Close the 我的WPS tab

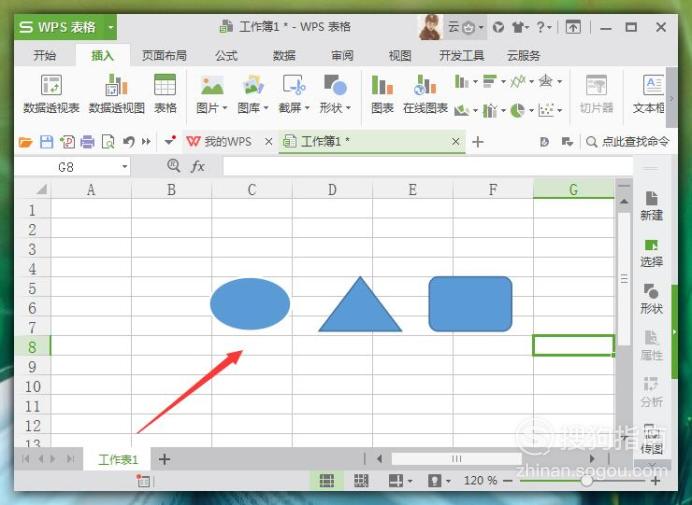269,142
